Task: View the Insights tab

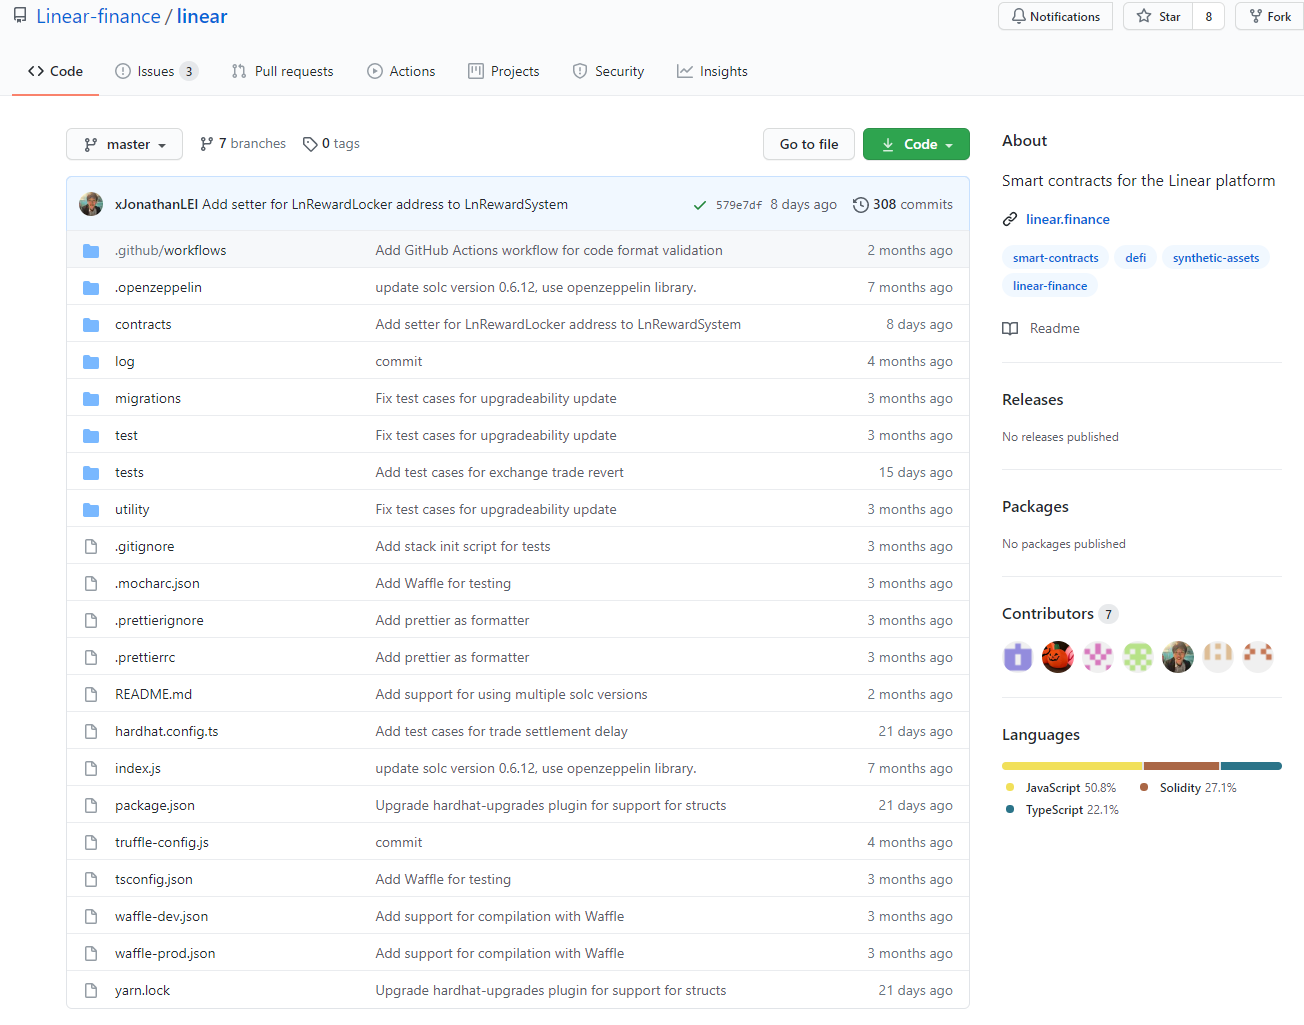Action: pyautogui.click(x=712, y=71)
